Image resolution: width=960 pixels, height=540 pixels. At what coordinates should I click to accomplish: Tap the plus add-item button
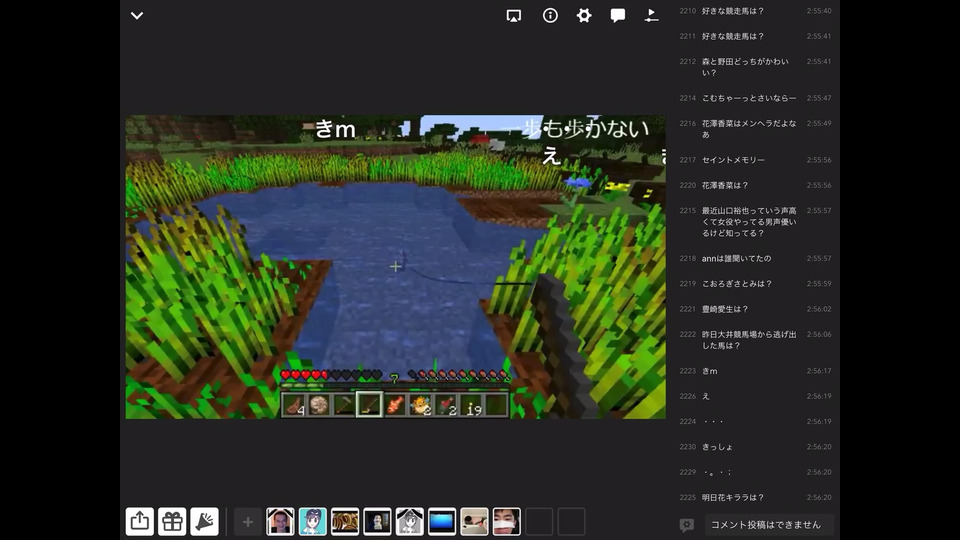click(x=247, y=522)
